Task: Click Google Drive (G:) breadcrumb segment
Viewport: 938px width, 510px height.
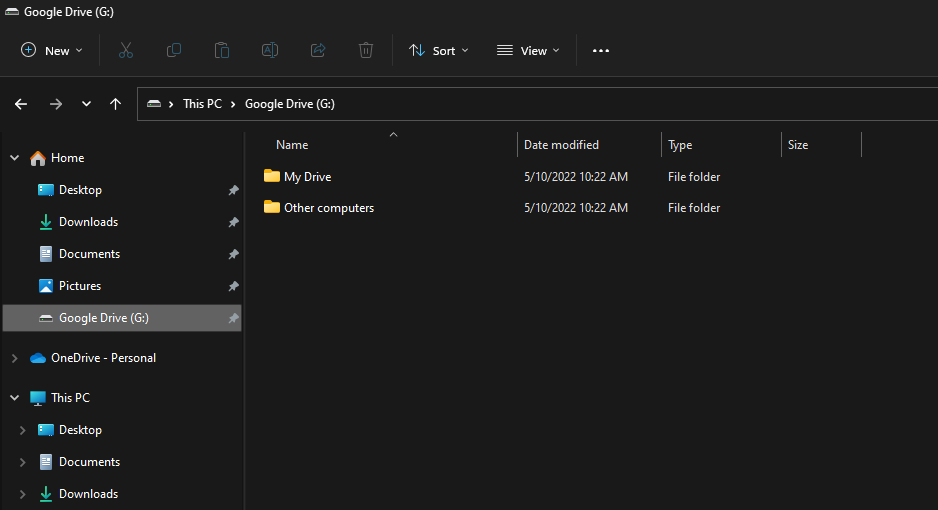Action: (290, 104)
